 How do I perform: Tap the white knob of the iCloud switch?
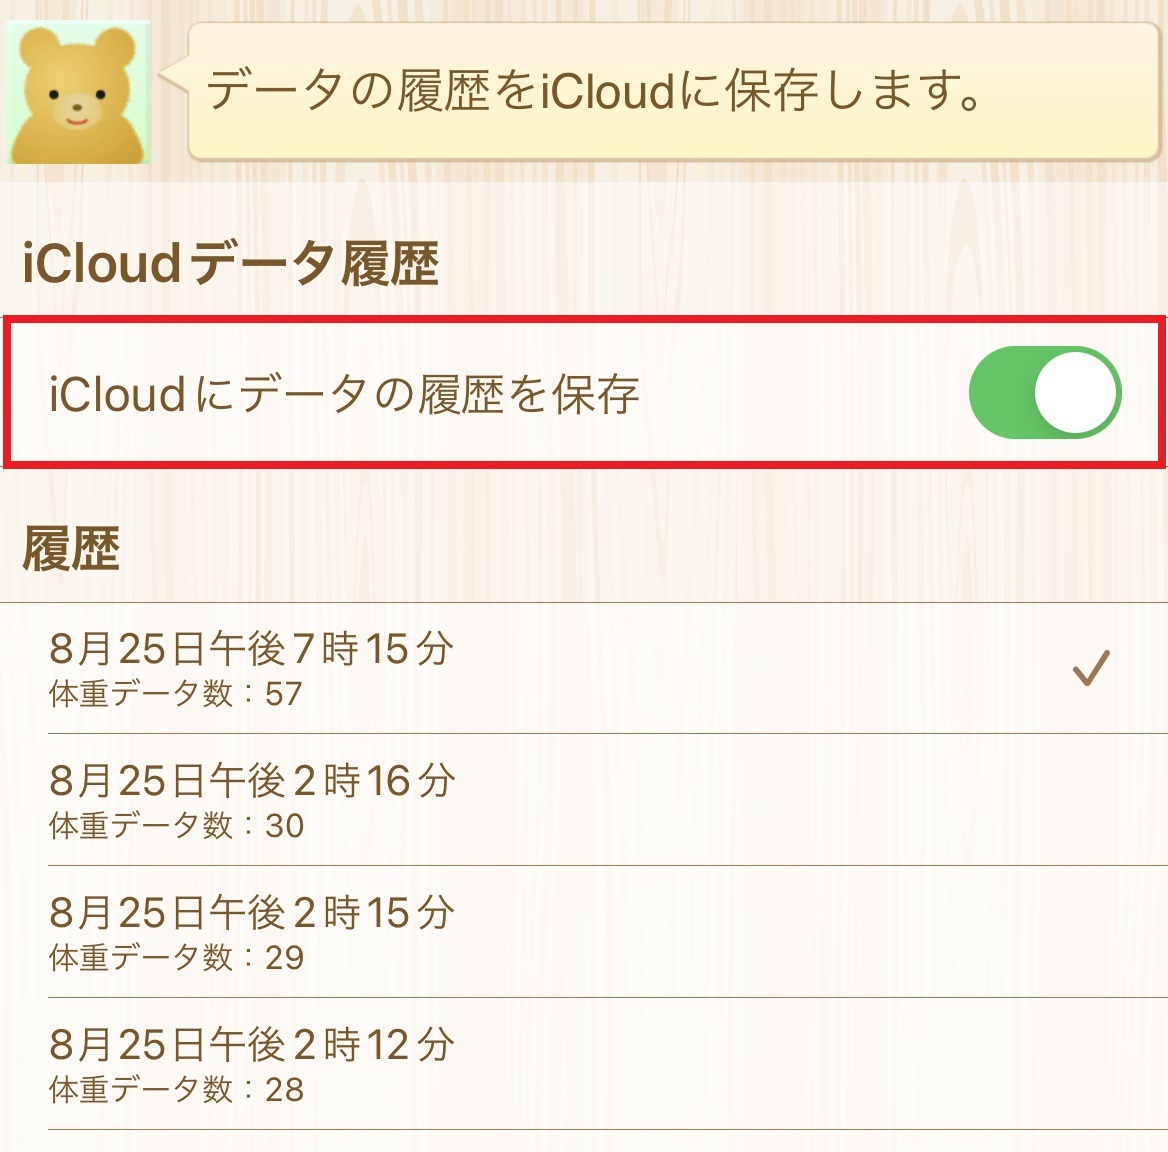tap(1075, 392)
